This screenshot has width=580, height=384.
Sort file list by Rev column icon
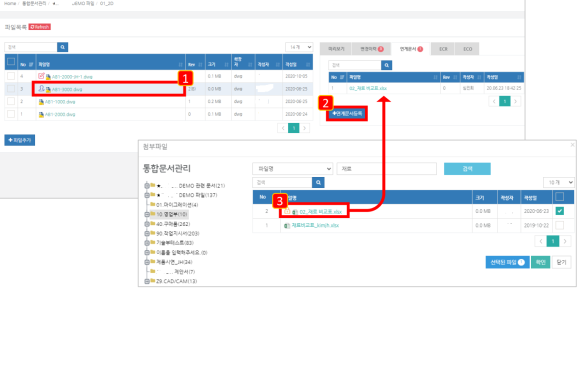tap(200, 65)
